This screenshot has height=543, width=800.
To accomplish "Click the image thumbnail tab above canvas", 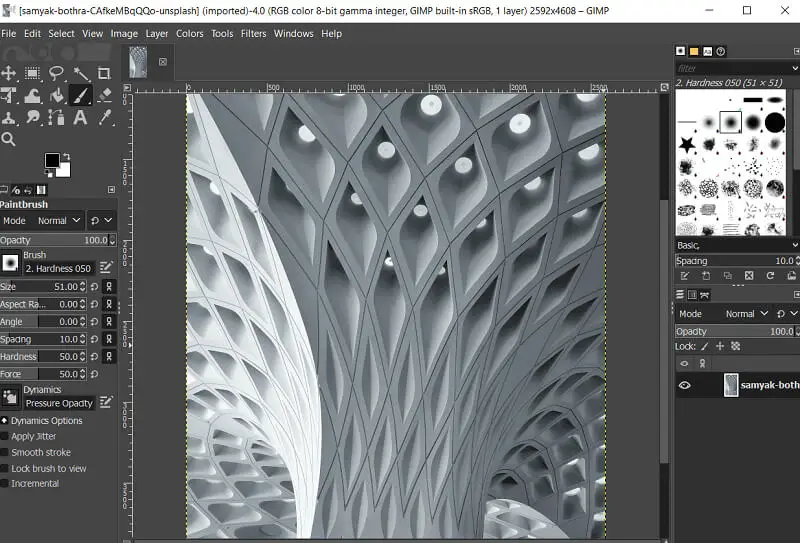I will (x=138, y=62).
